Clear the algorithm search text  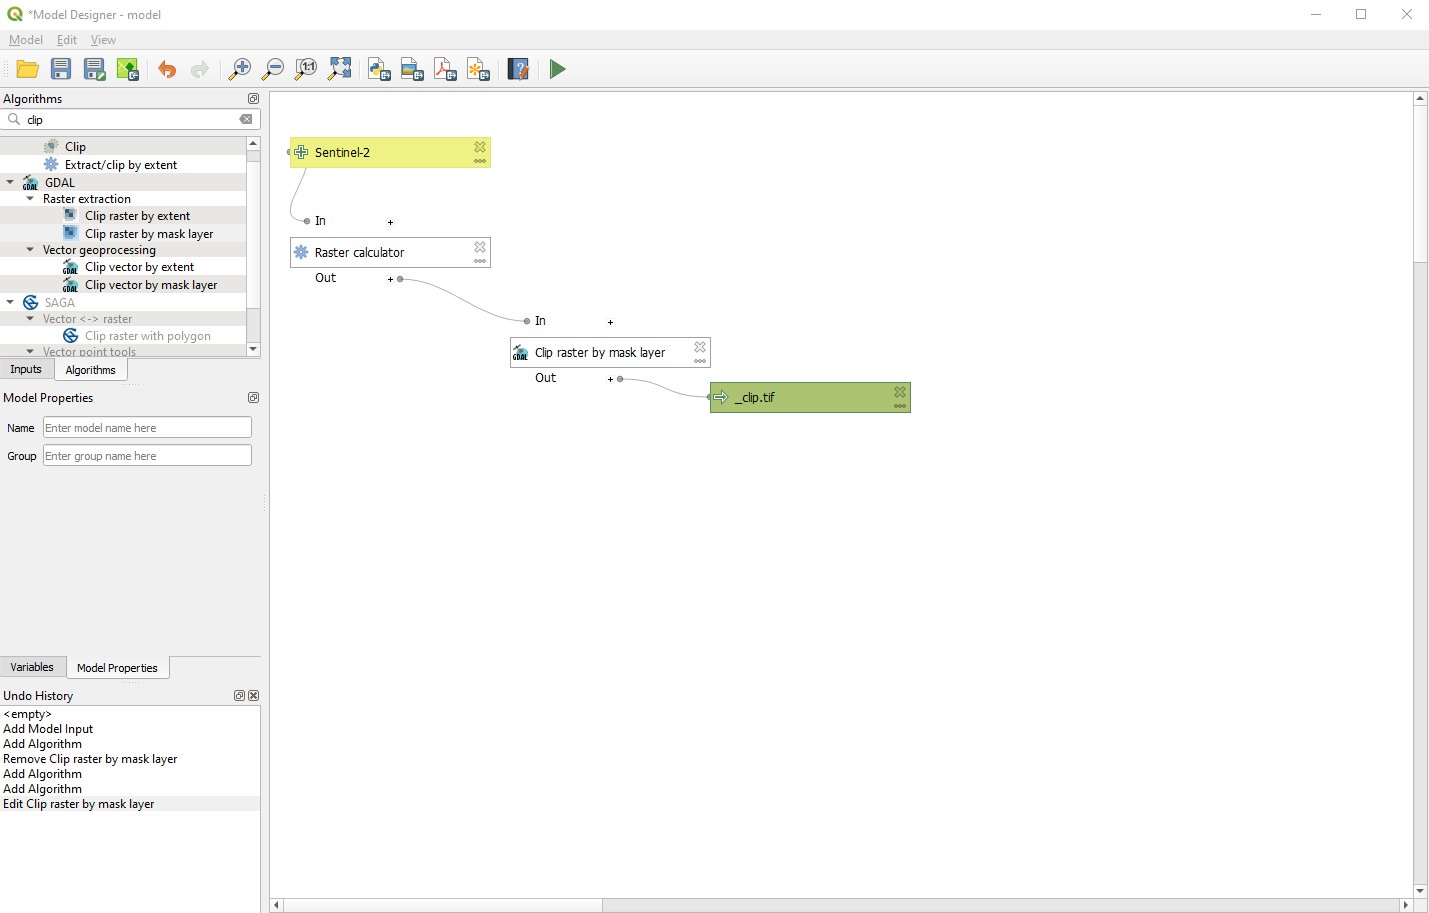[246, 119]
